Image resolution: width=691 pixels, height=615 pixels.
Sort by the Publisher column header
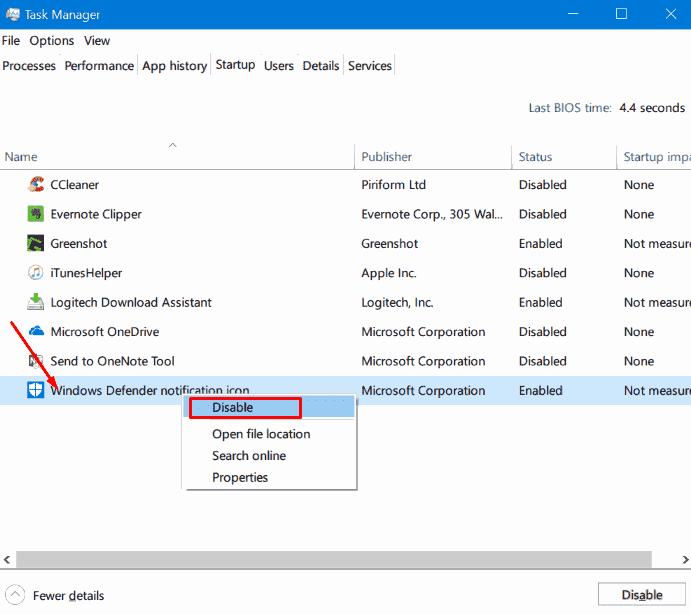coord(386,157)
